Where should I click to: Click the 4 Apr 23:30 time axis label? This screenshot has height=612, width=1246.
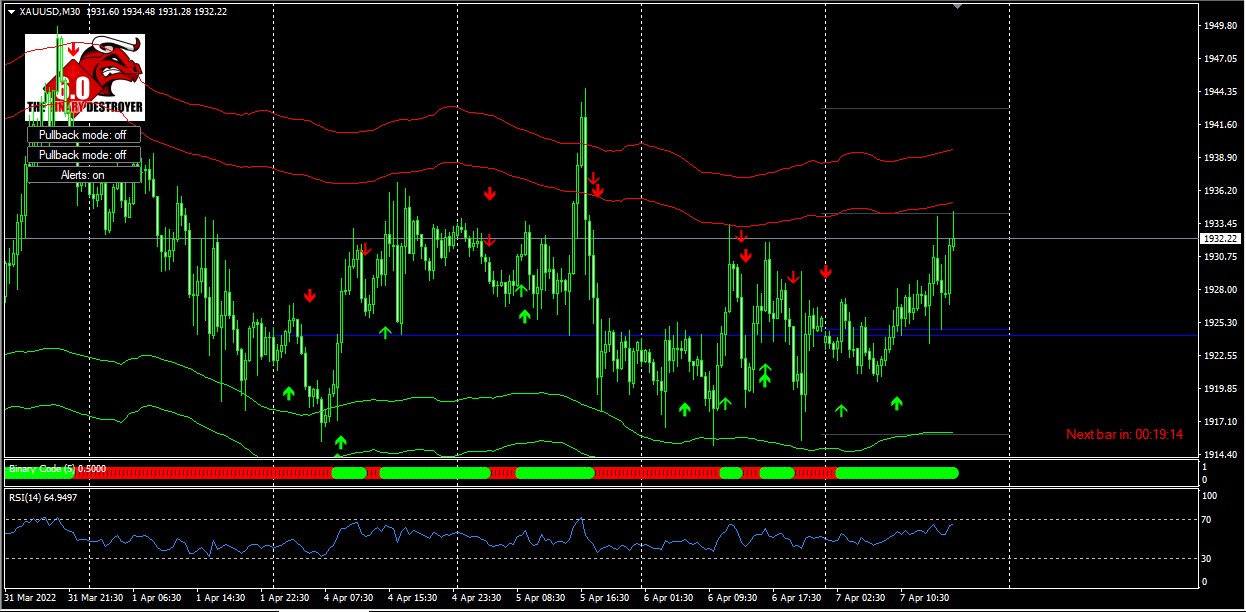pyautogui.click(x=478, y=598)
